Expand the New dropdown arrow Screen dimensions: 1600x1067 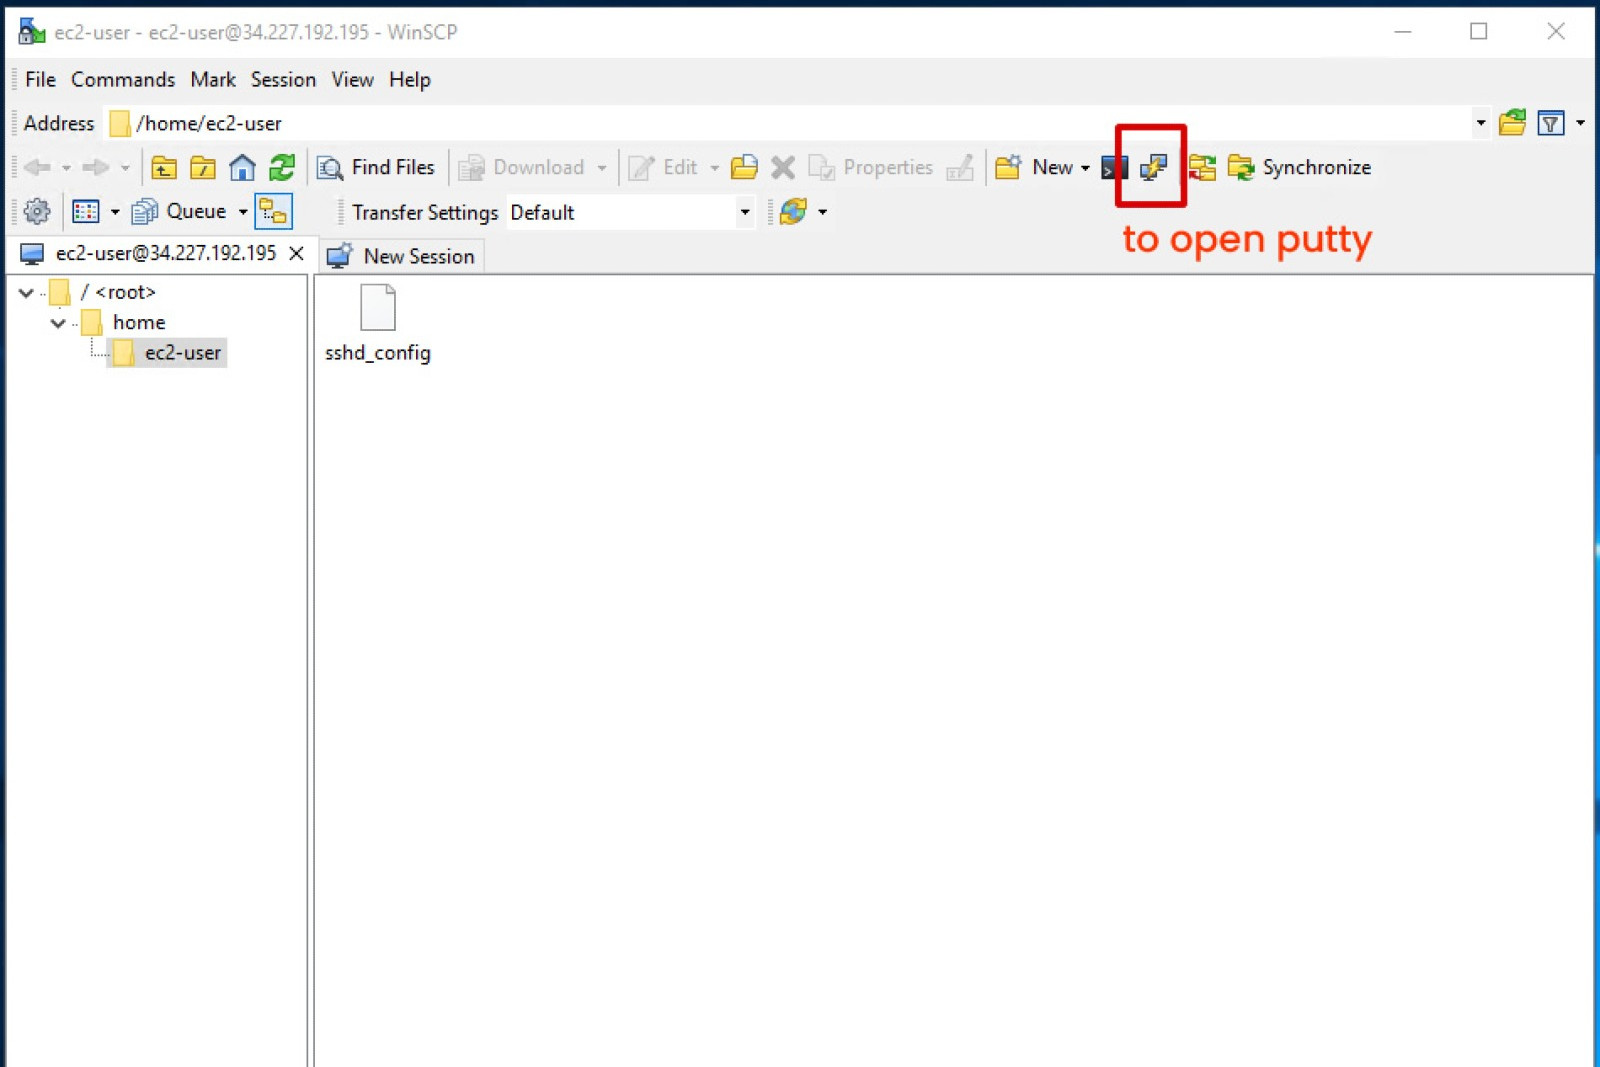(1085, 168)
